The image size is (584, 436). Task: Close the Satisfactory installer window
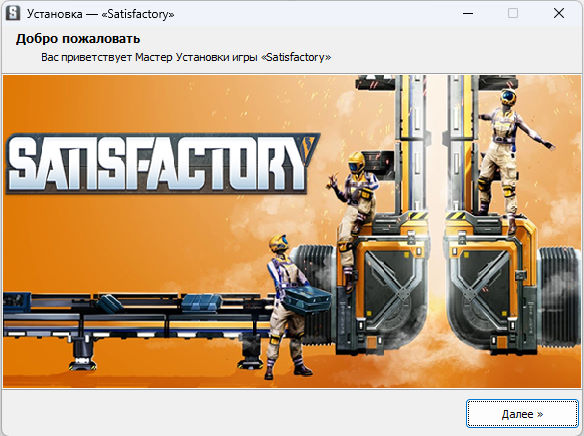coord(559,14)
